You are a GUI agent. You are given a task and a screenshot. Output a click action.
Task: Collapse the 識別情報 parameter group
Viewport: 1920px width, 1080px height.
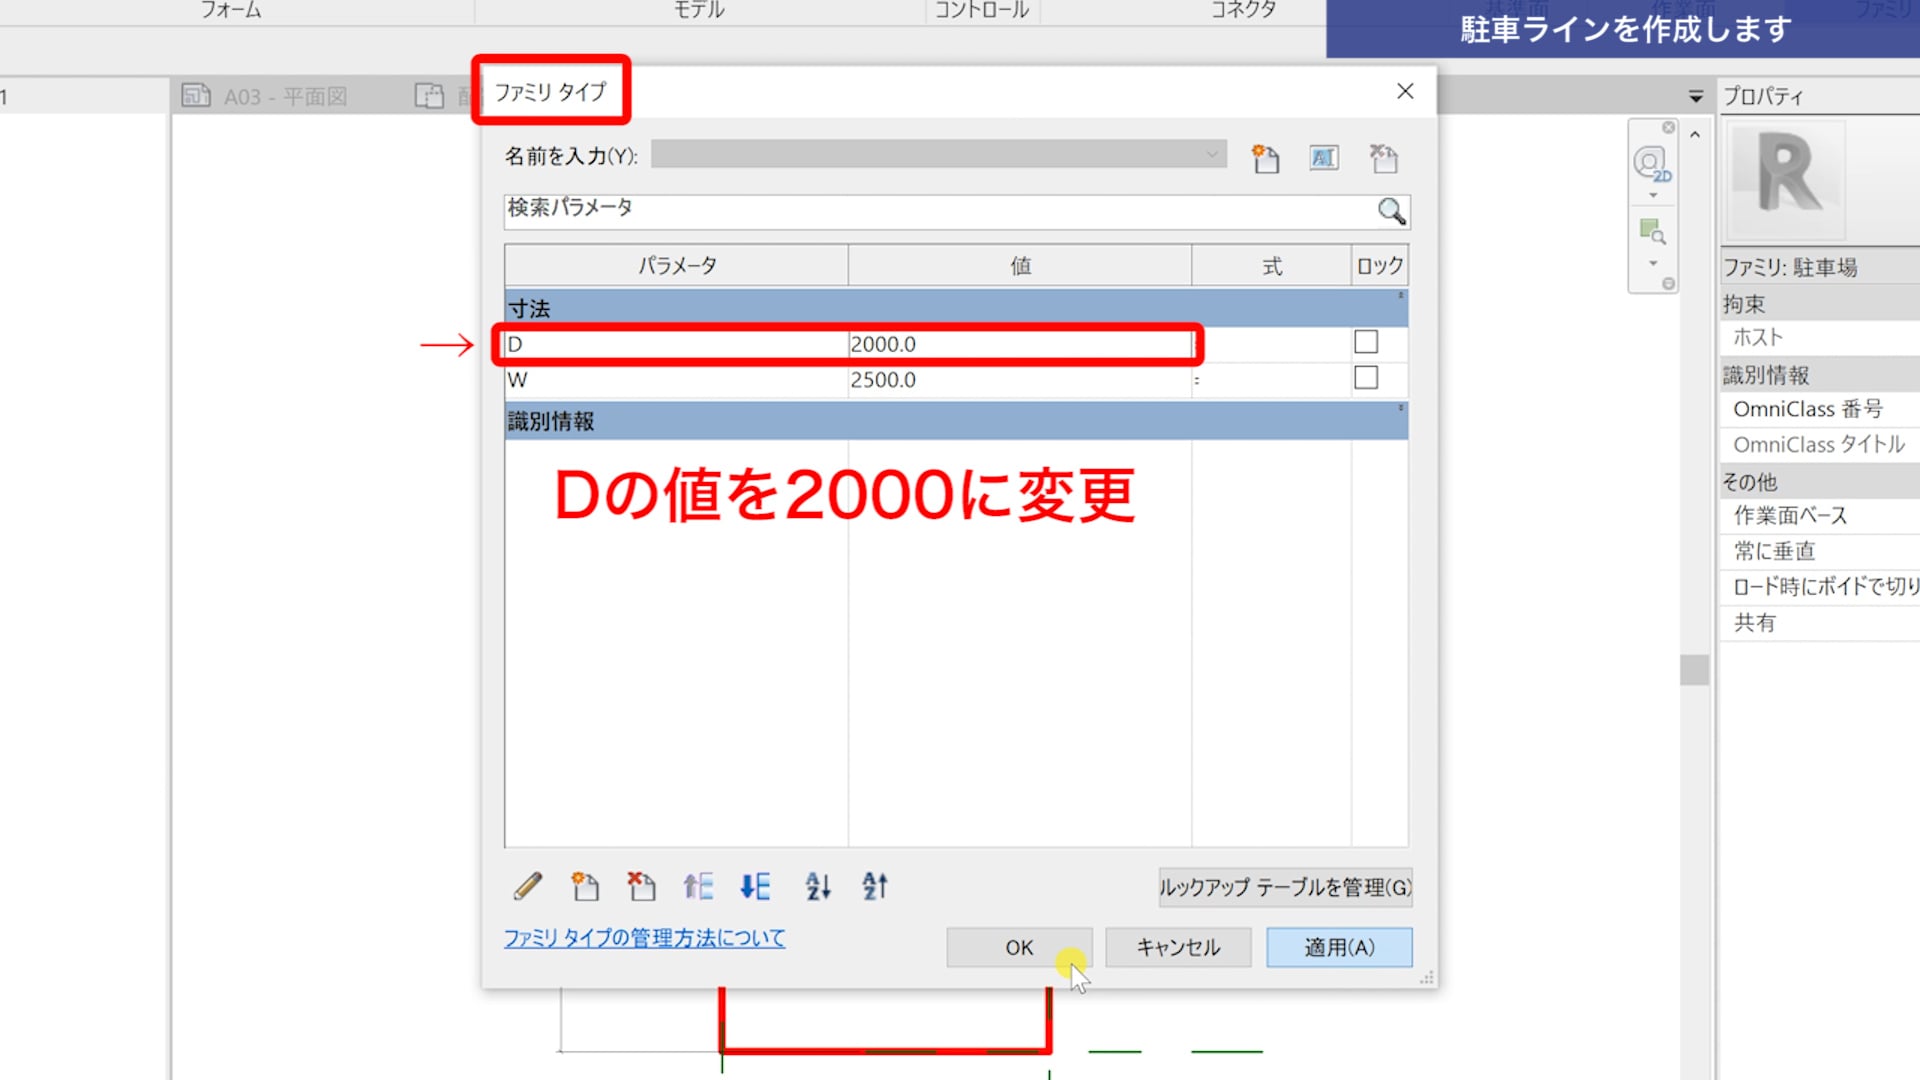(x=1400, y=409)
